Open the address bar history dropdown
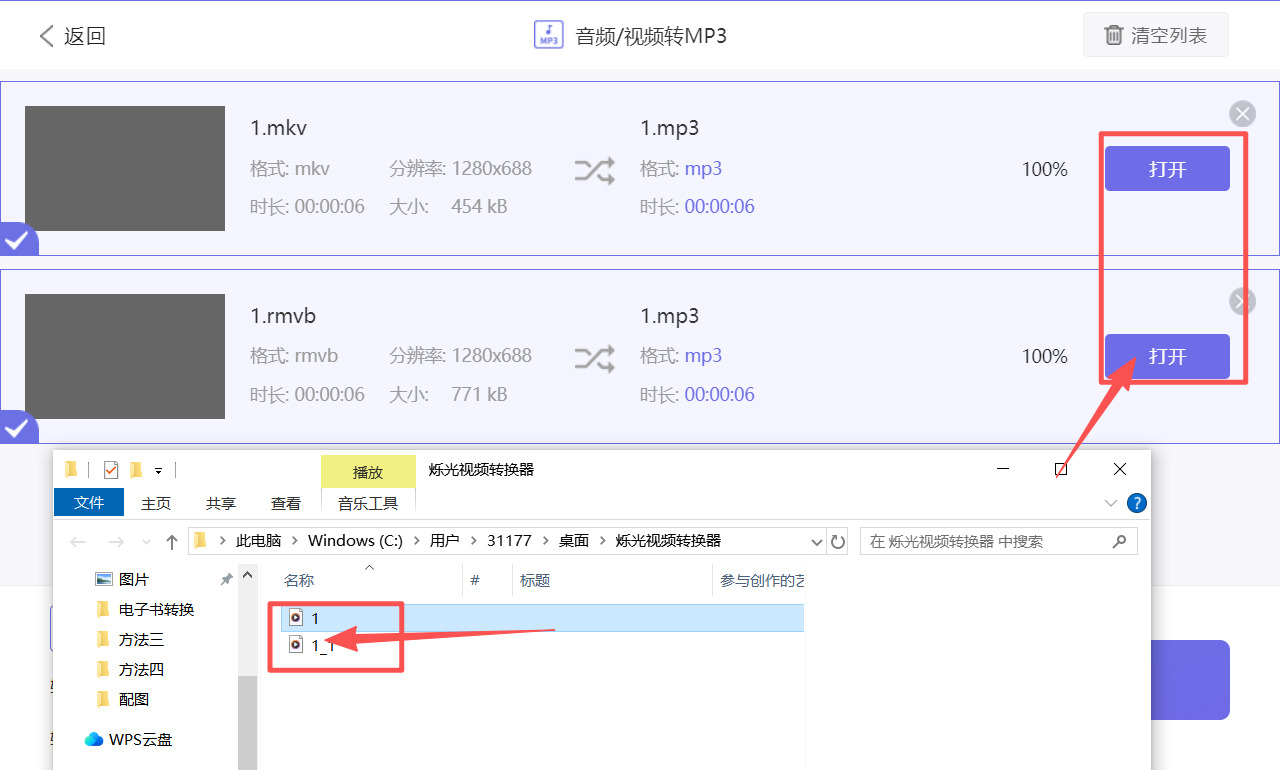The image size is (1280, 770). (816, 540)
